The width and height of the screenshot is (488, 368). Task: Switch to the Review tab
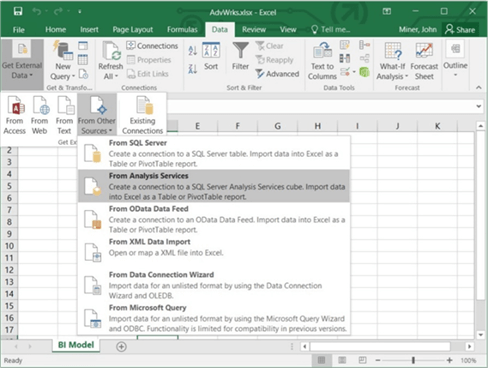254,30
